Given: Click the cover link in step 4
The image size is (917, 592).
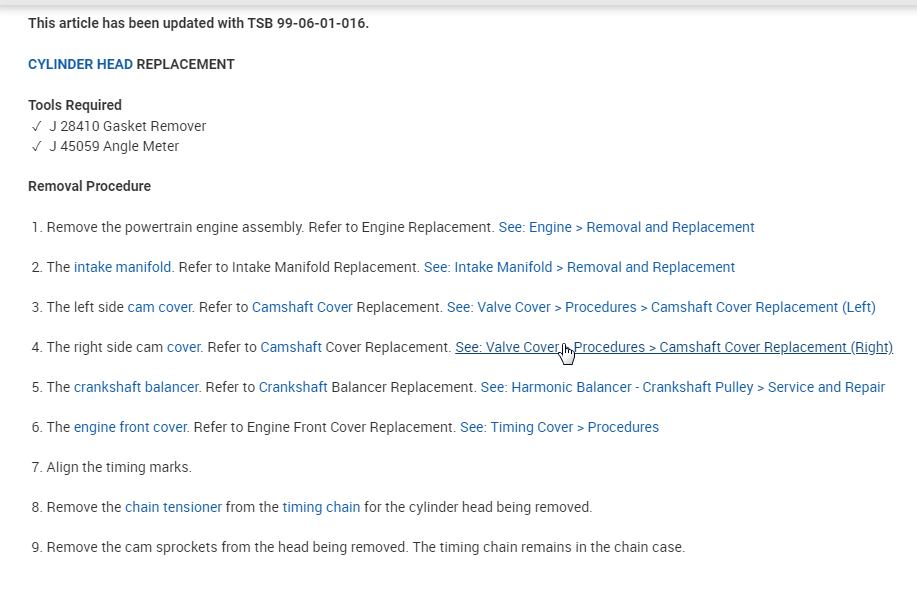Looking at the screenshot, I should (184, 347).
